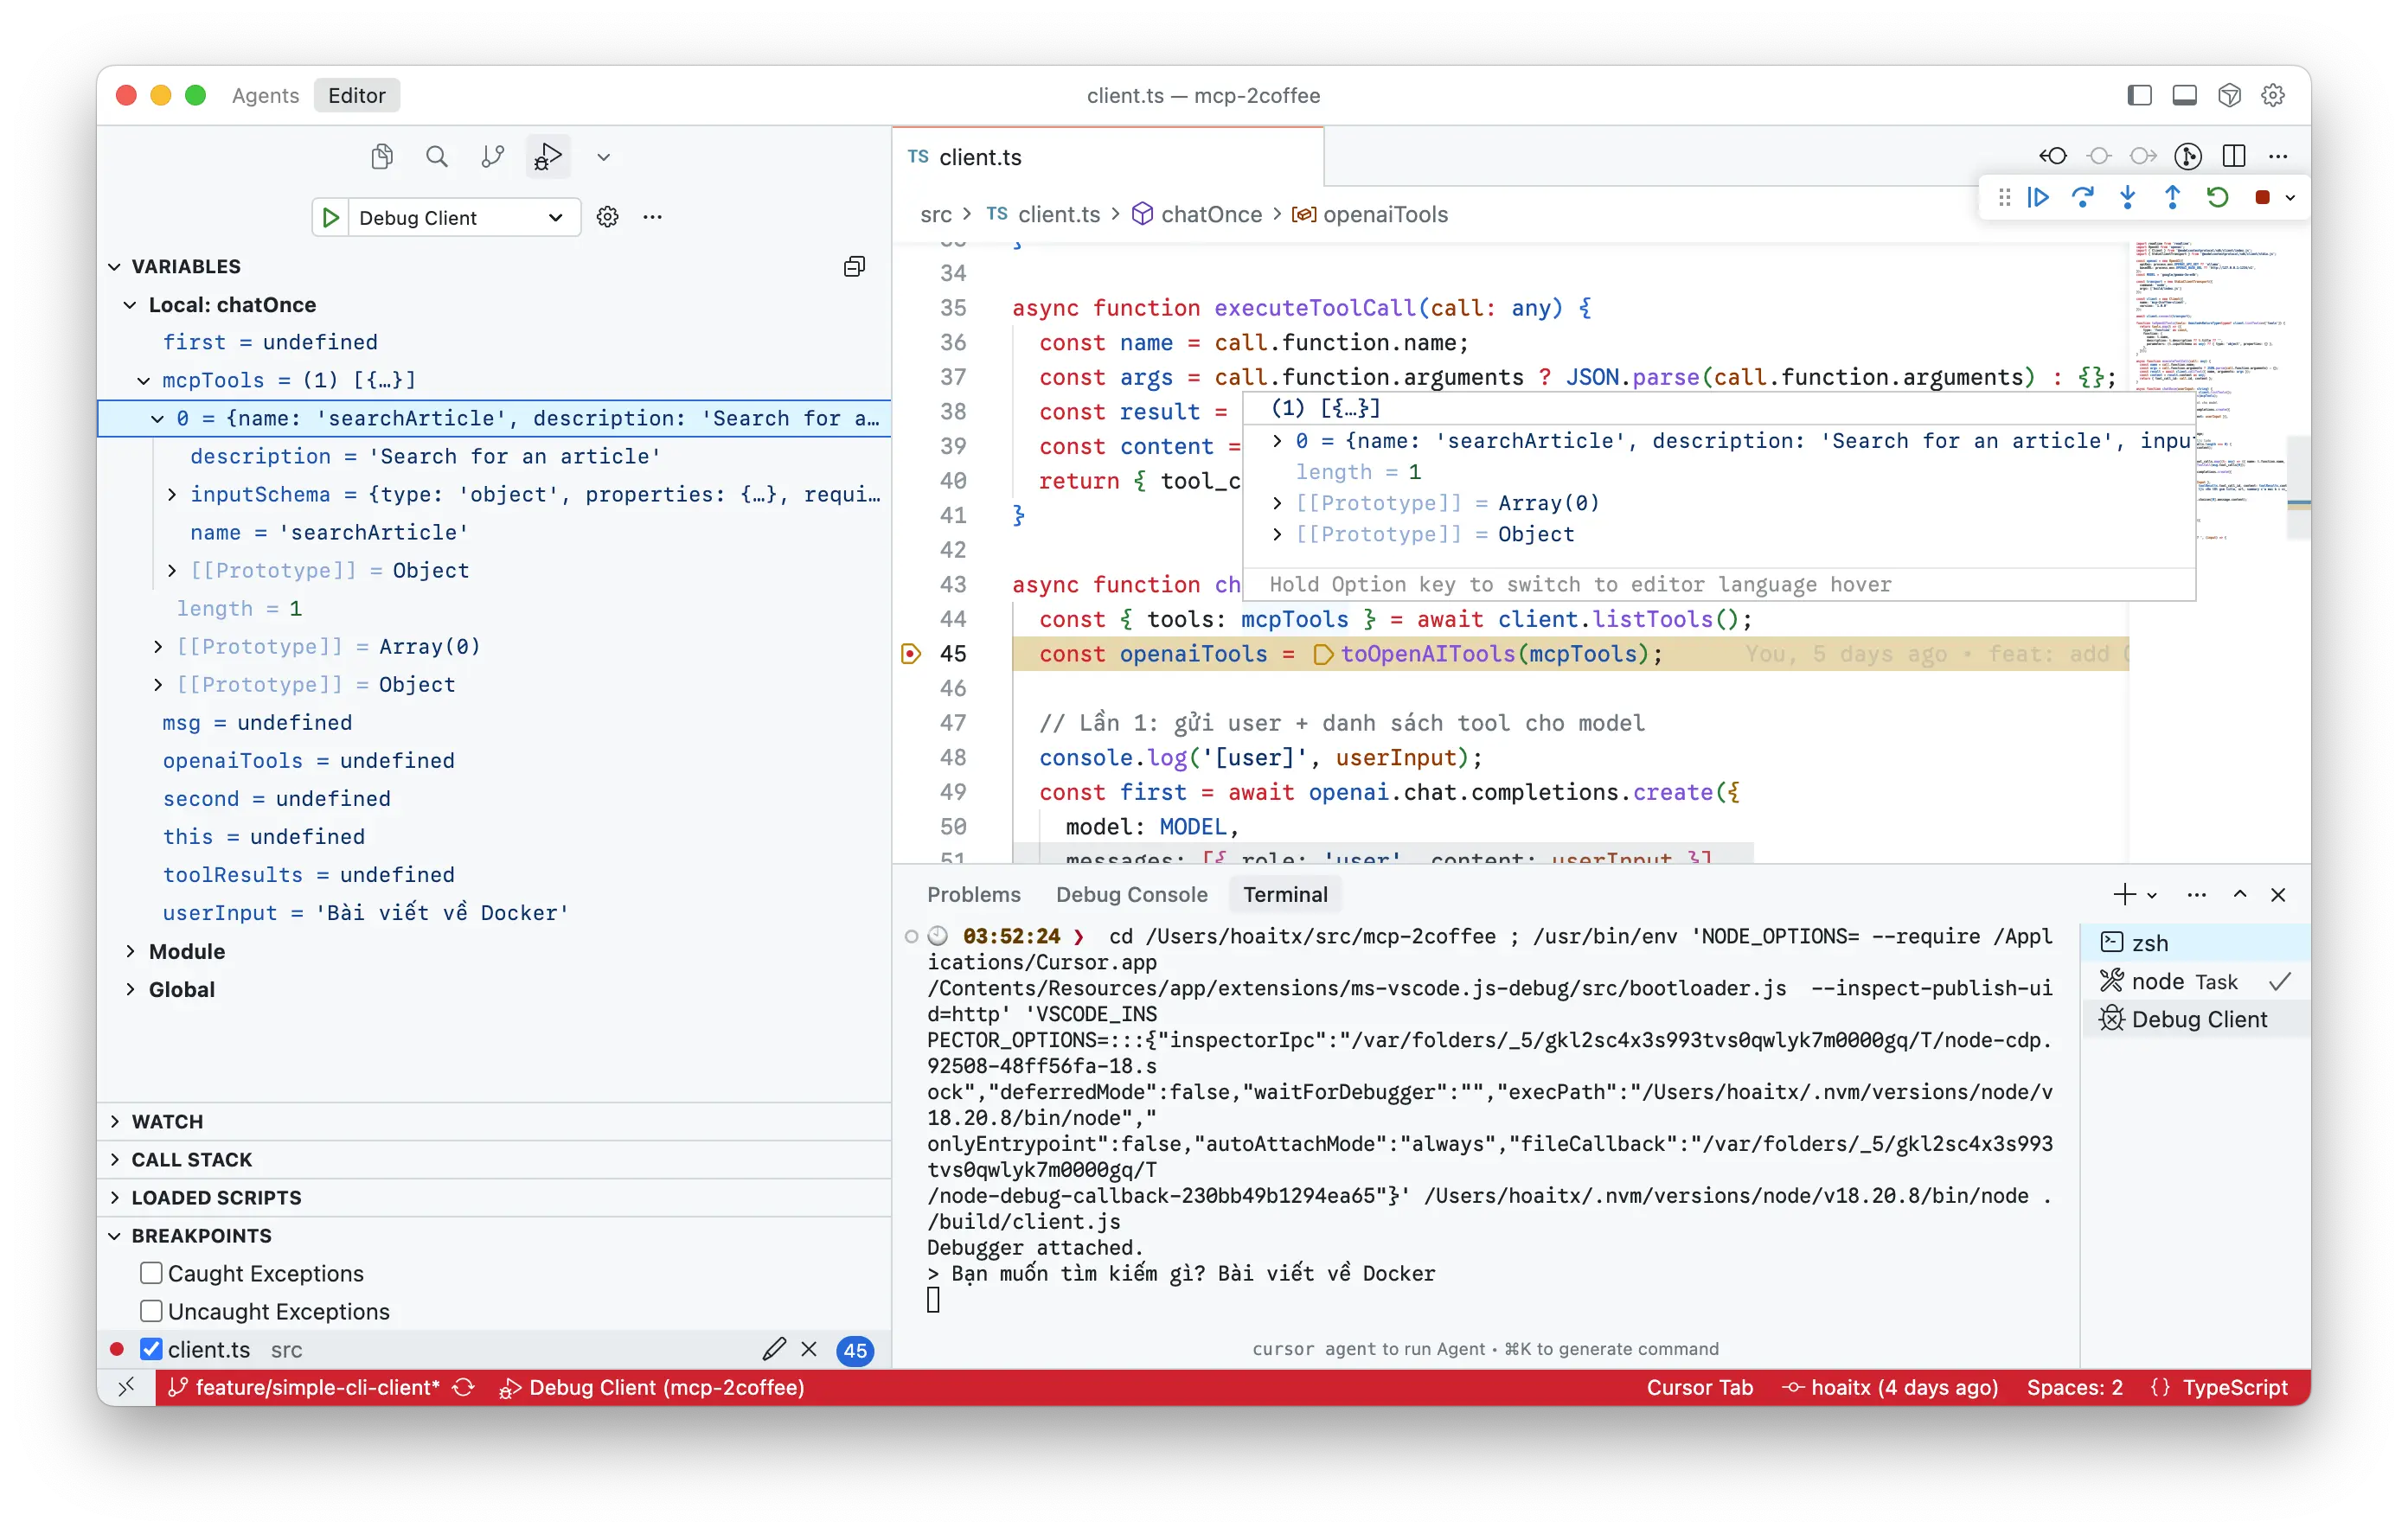Click the Agents mode button

[x=265, y=95]
